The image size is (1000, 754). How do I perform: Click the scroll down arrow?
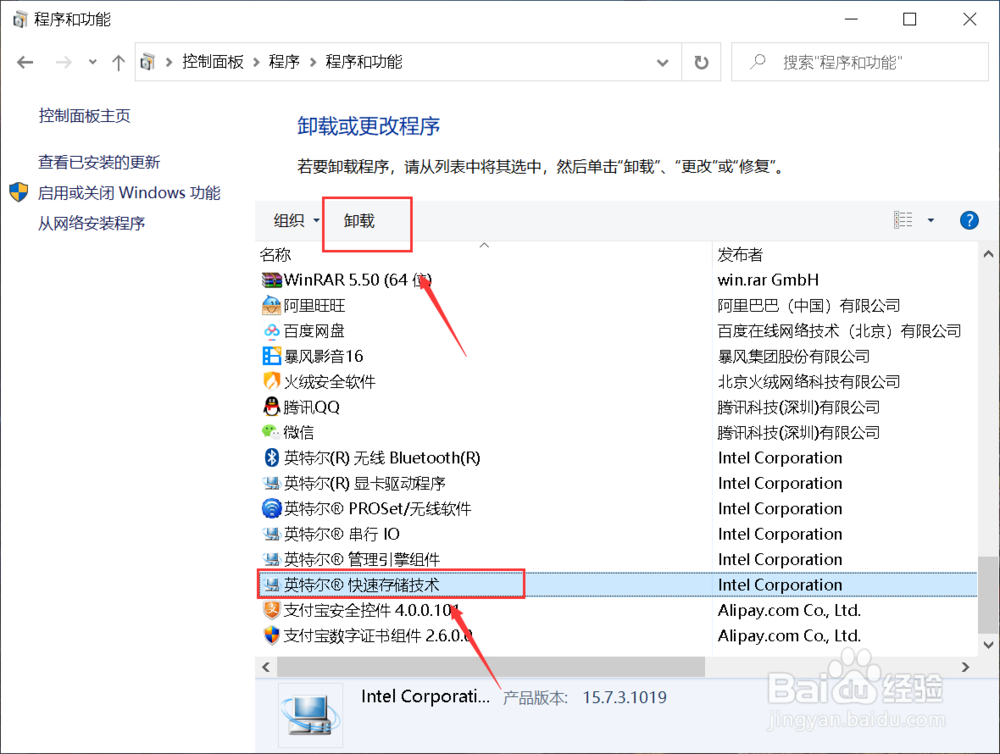(x=988, y=645)
